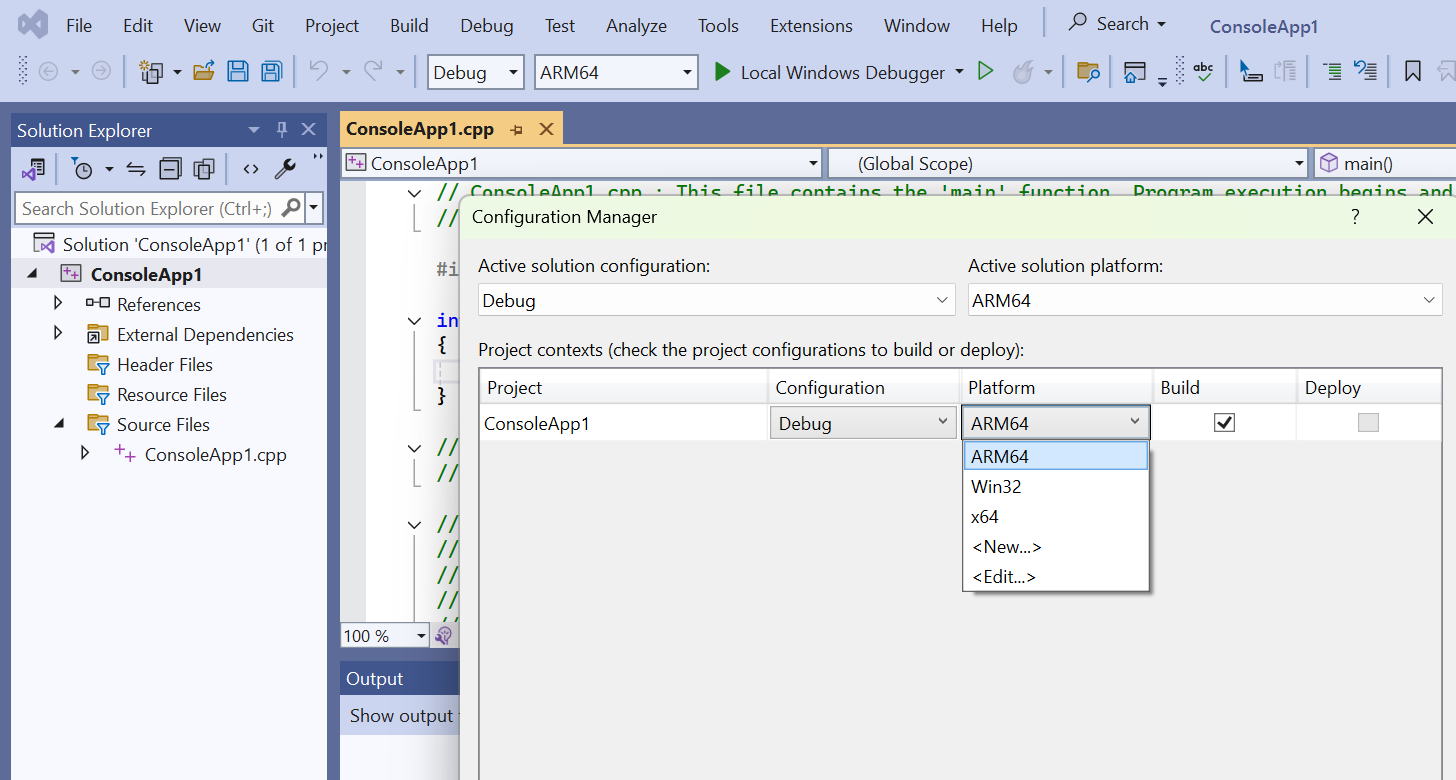Image resolution: width=1456 pixels, height=780 pixels.
Task: Choose <Edit...> in the platform list
Action: (1056, 577)
